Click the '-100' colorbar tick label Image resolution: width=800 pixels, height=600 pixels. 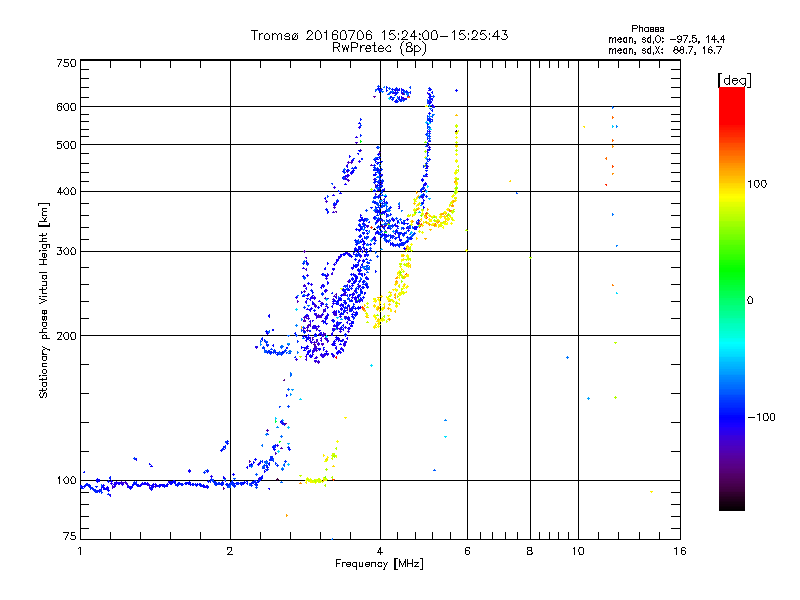tap(761, 417)
